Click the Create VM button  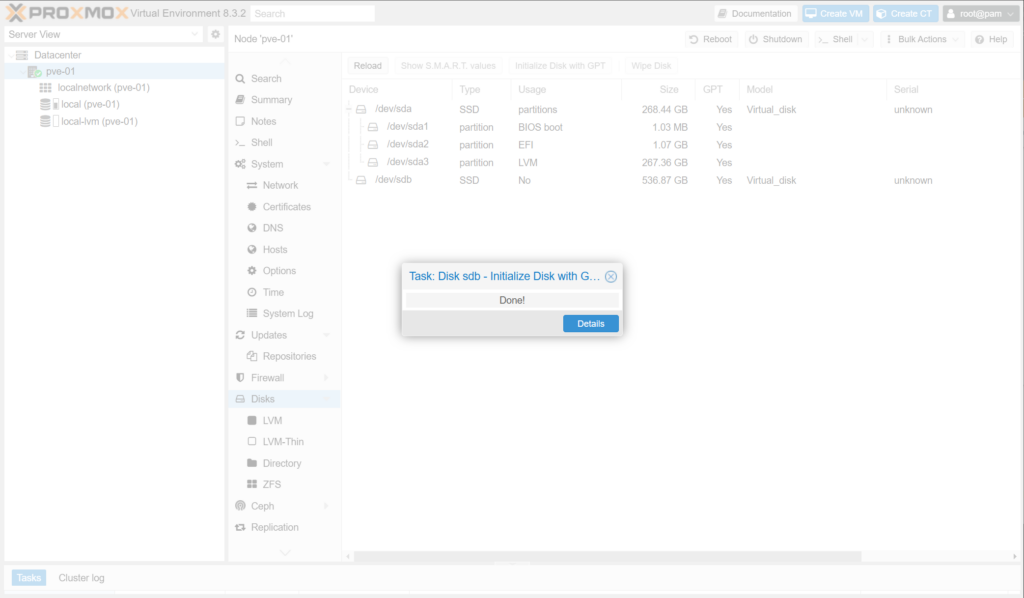[x=834, y=14]
